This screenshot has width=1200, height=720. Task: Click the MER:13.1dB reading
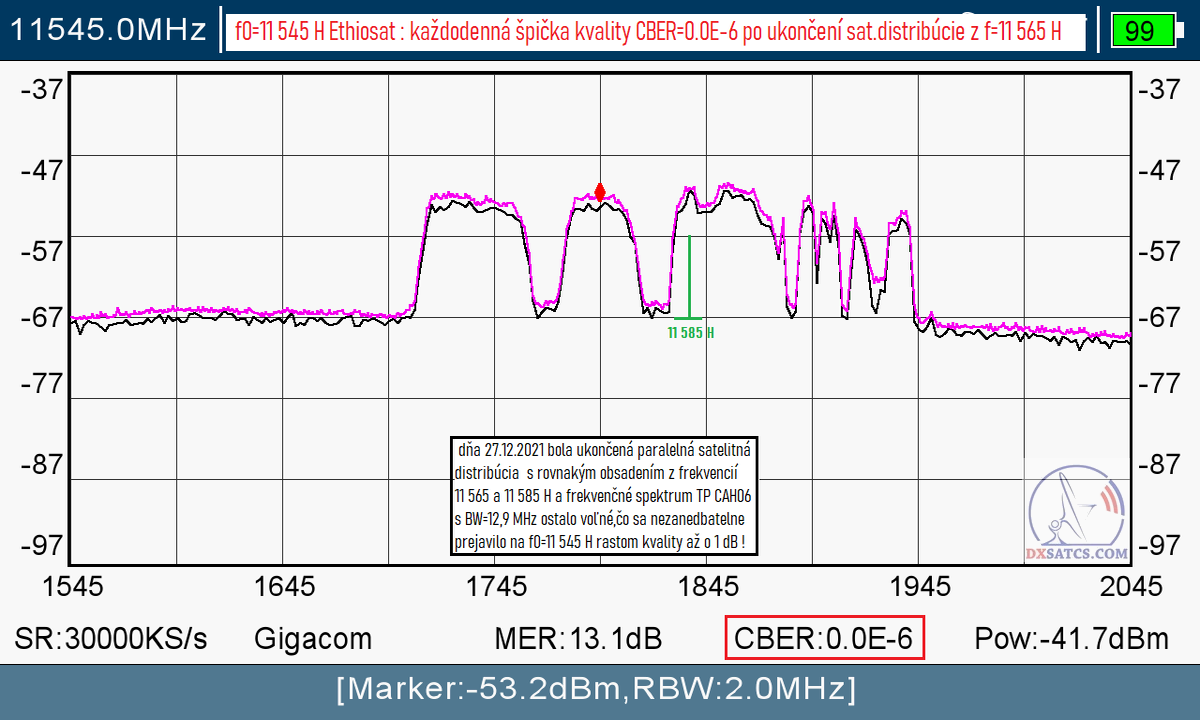click(x=578, y=638)
